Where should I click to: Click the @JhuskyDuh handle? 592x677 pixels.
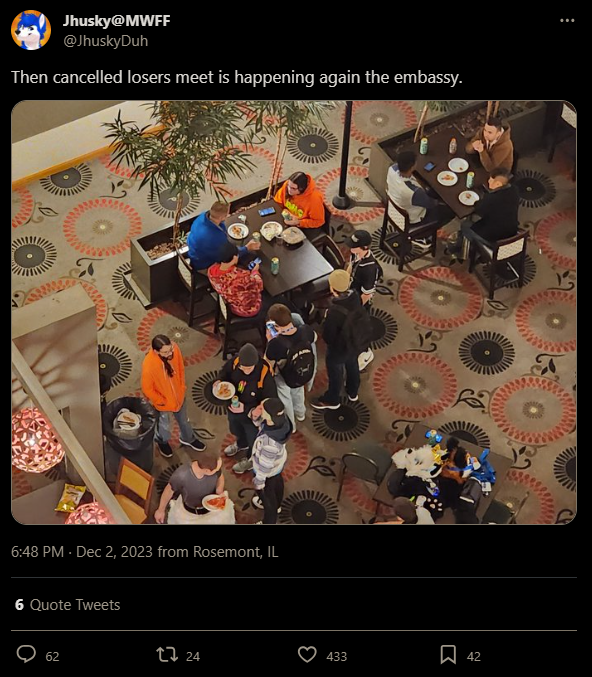(105, 41)
